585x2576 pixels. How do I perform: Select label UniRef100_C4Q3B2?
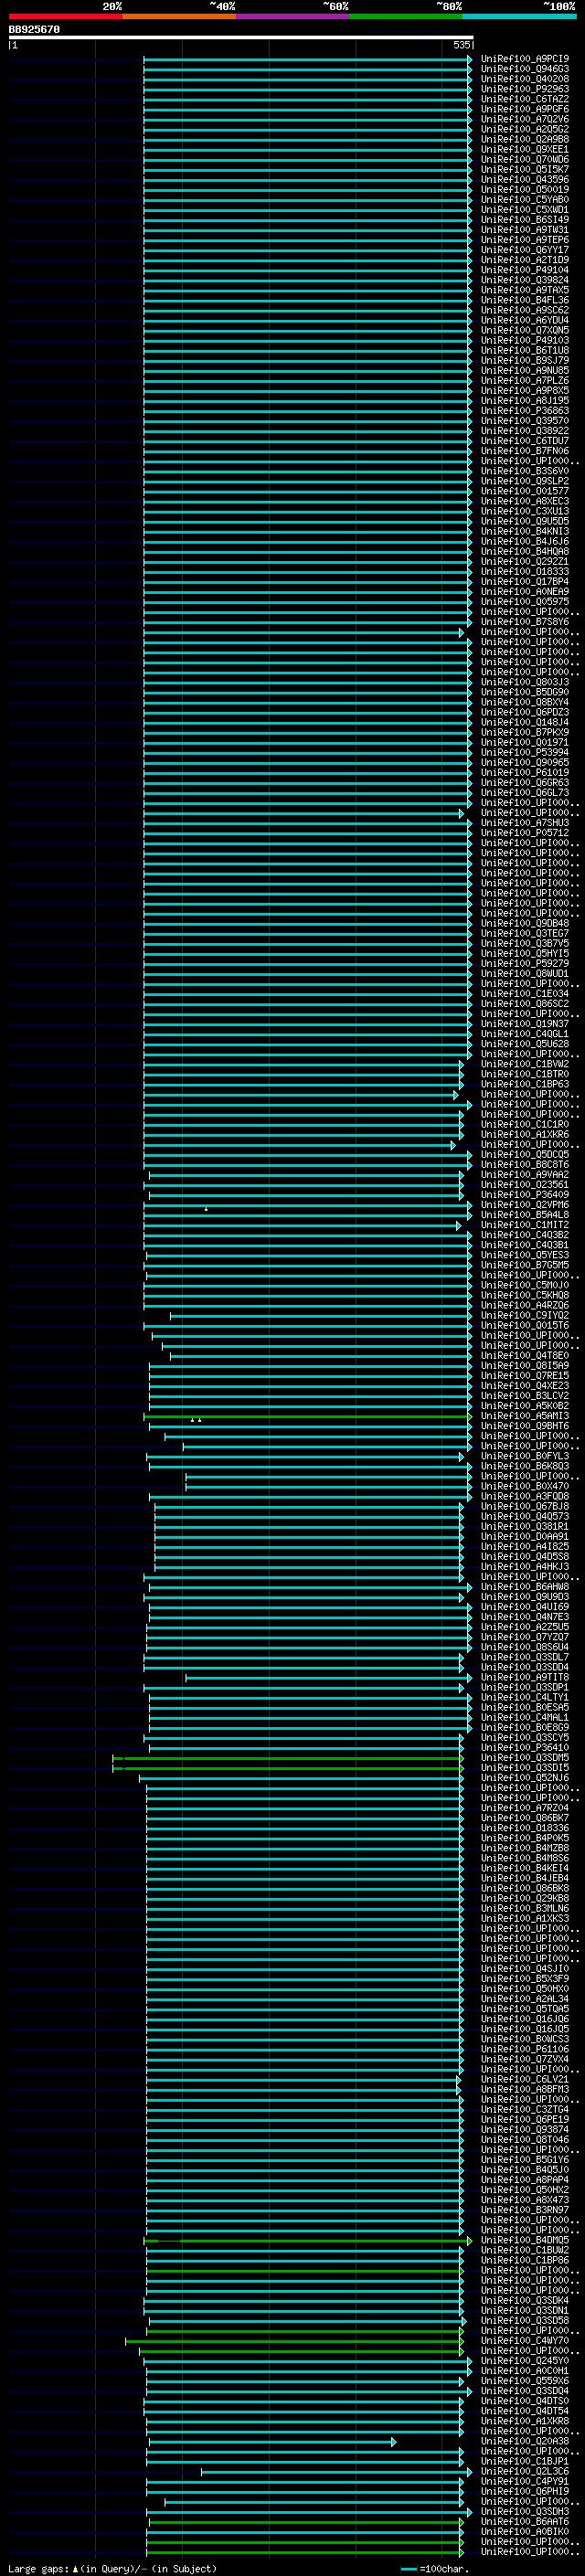(525, 1235)
